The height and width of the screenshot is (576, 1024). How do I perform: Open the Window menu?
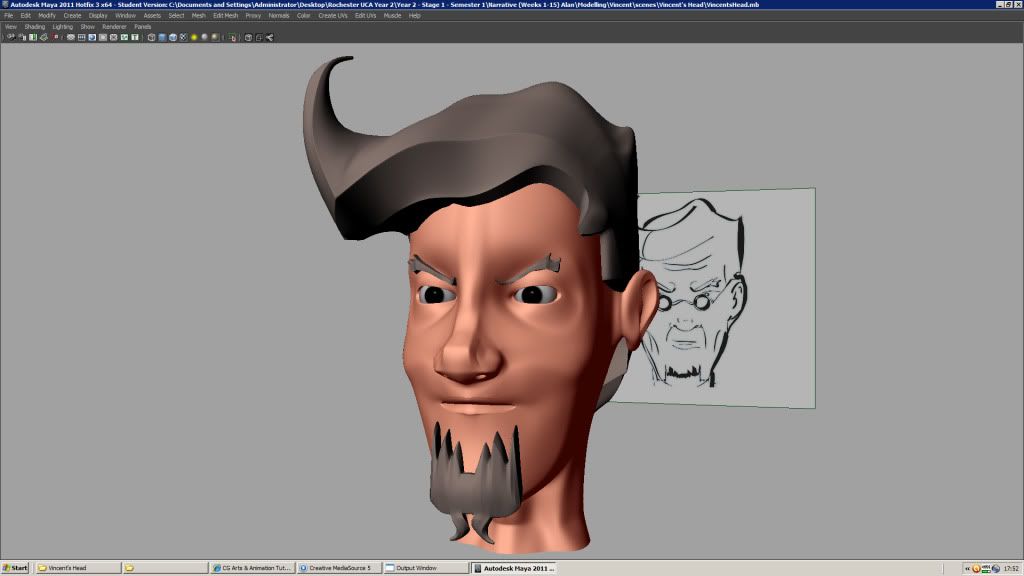[x=125, y=16]
